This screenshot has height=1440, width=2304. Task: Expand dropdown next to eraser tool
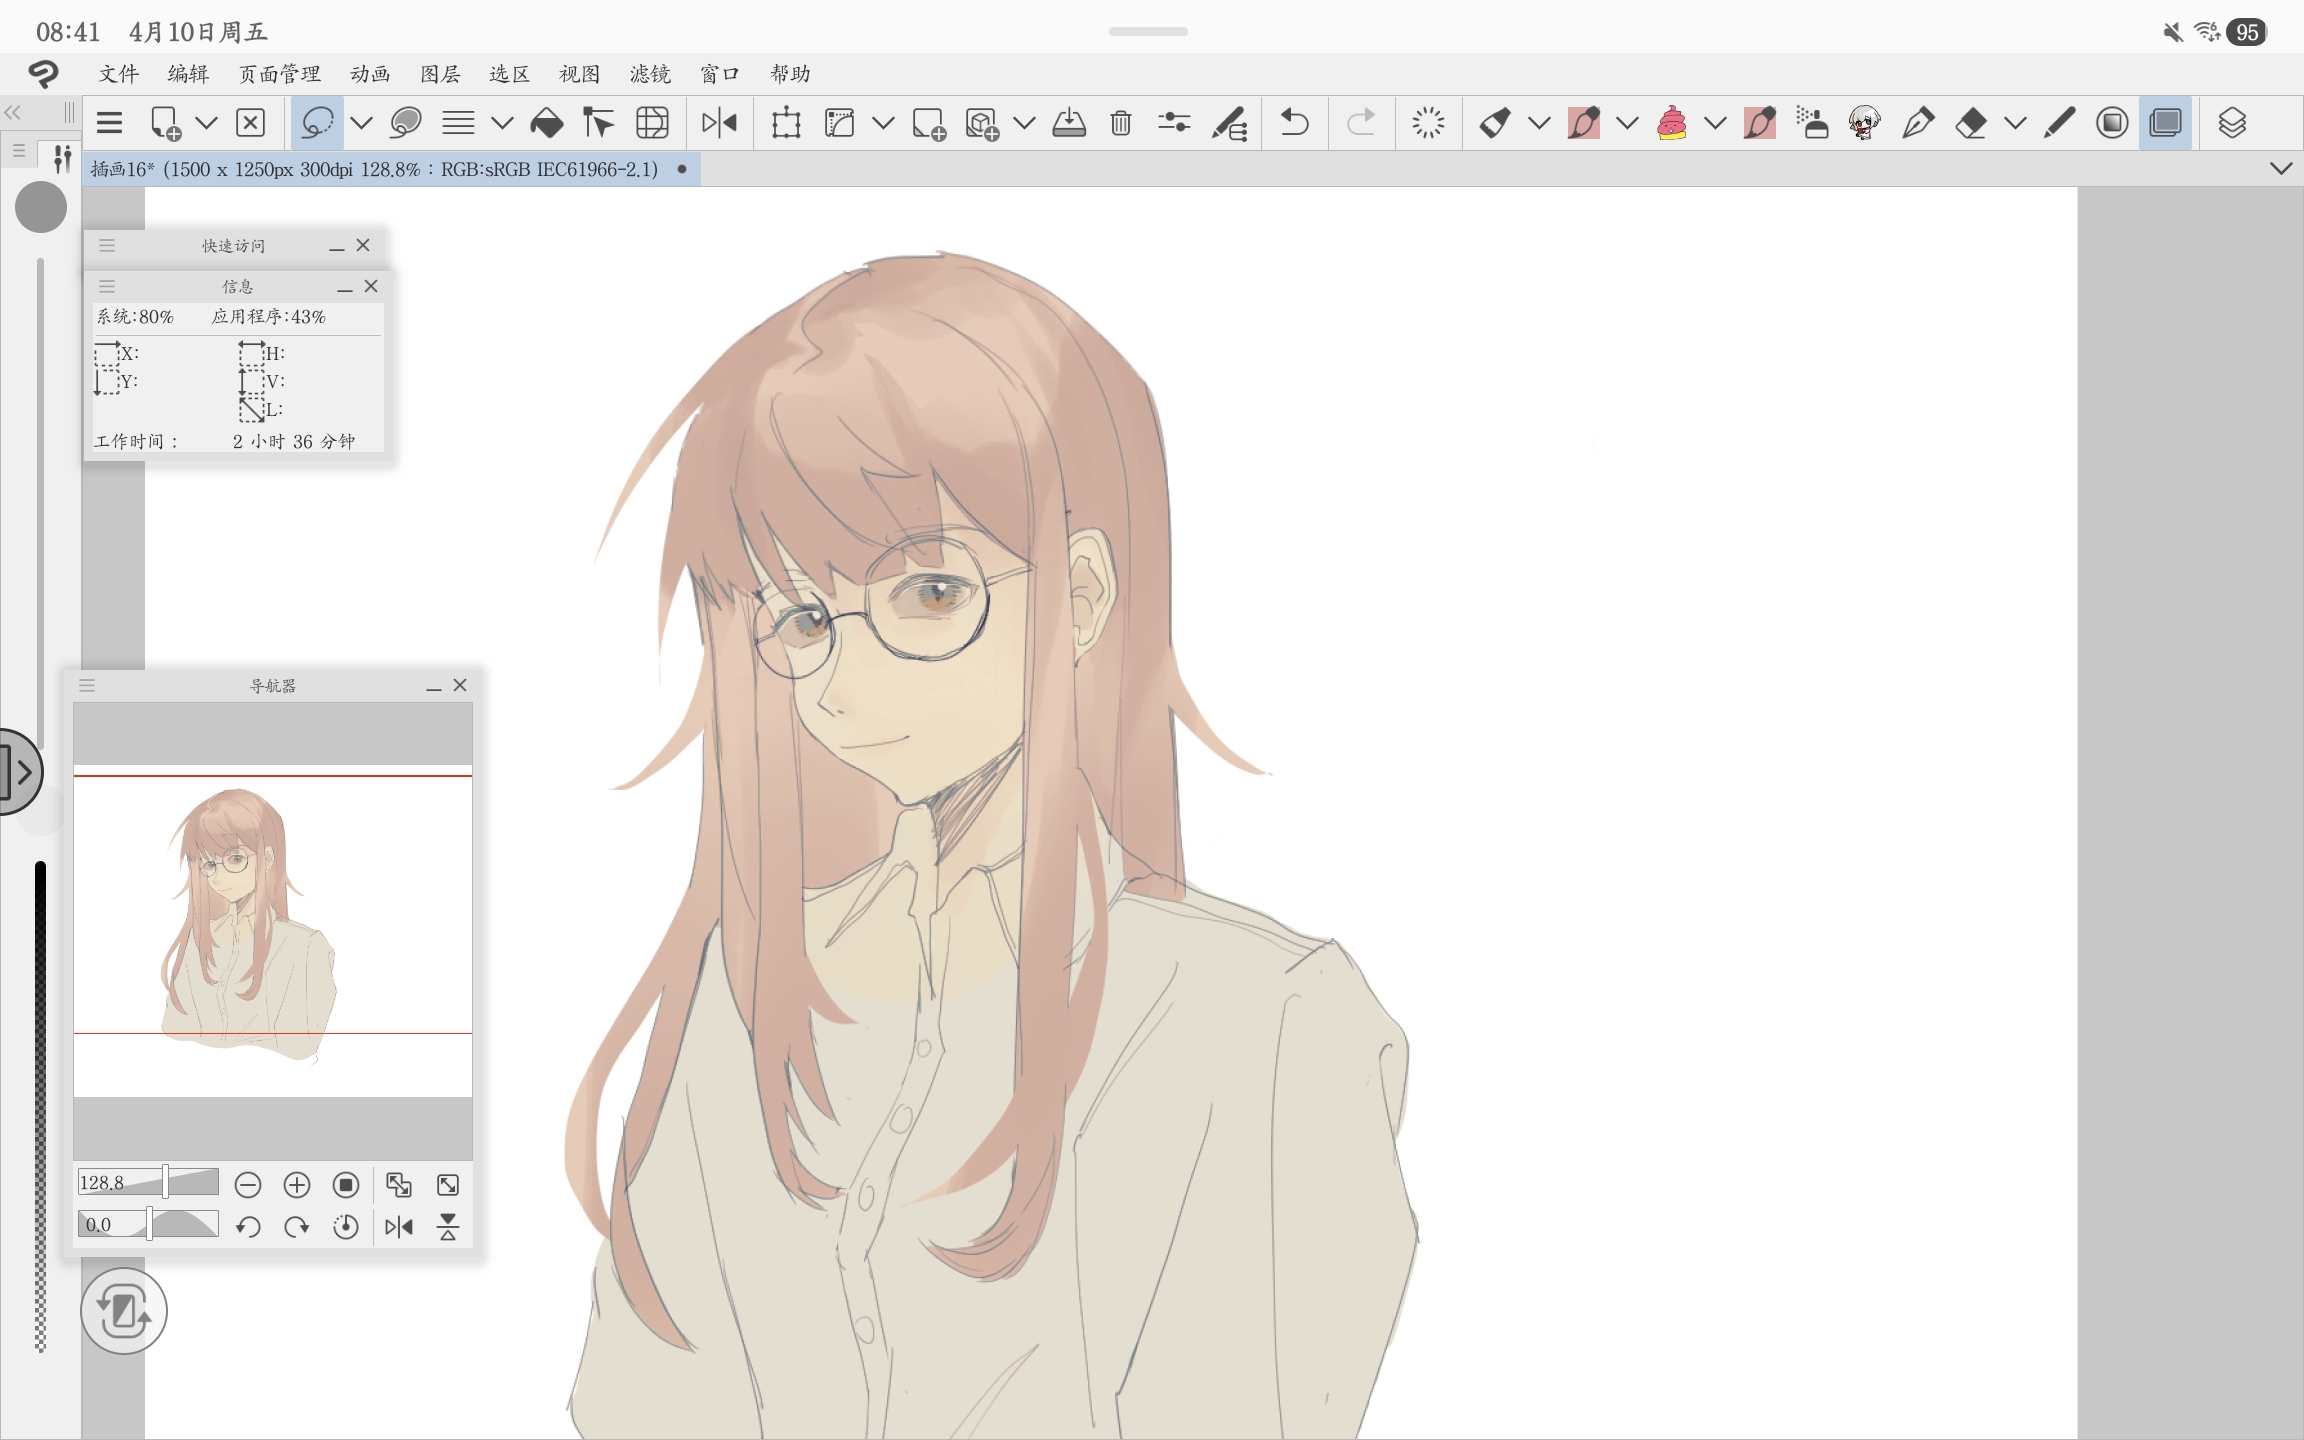2015,123
